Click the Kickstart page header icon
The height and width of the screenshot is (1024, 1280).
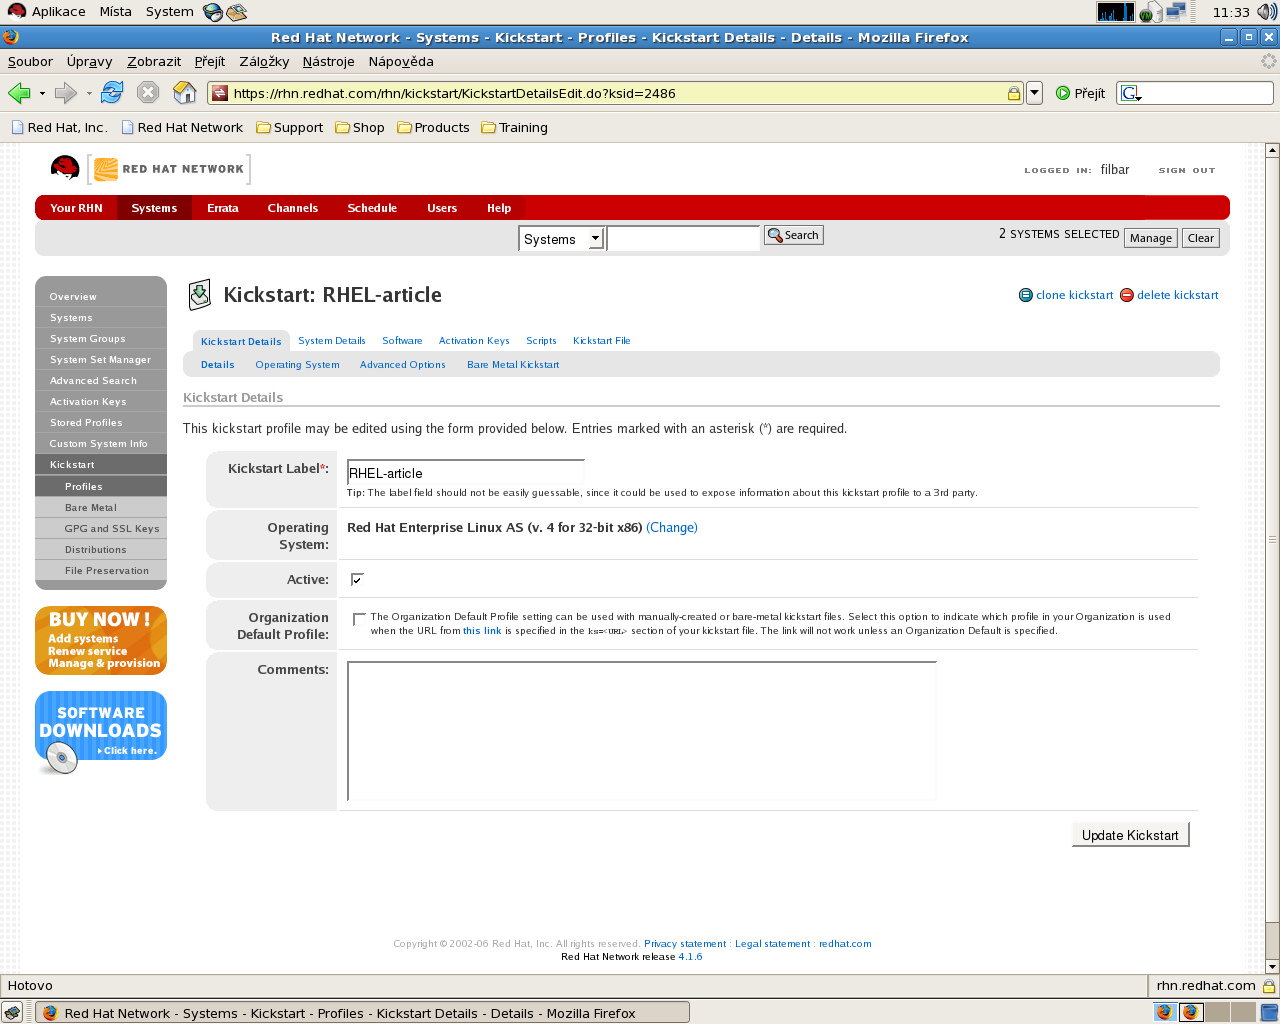[200, 295]
